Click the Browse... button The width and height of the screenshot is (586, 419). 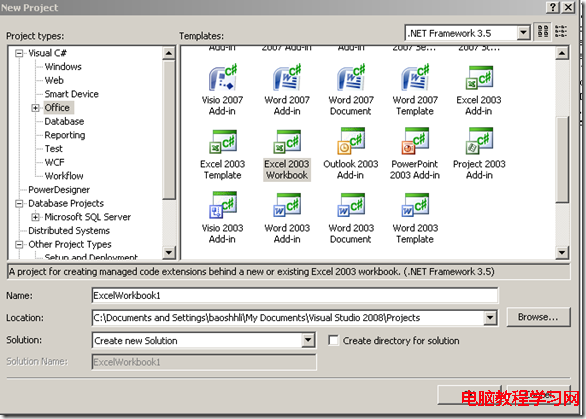point(539,317)
